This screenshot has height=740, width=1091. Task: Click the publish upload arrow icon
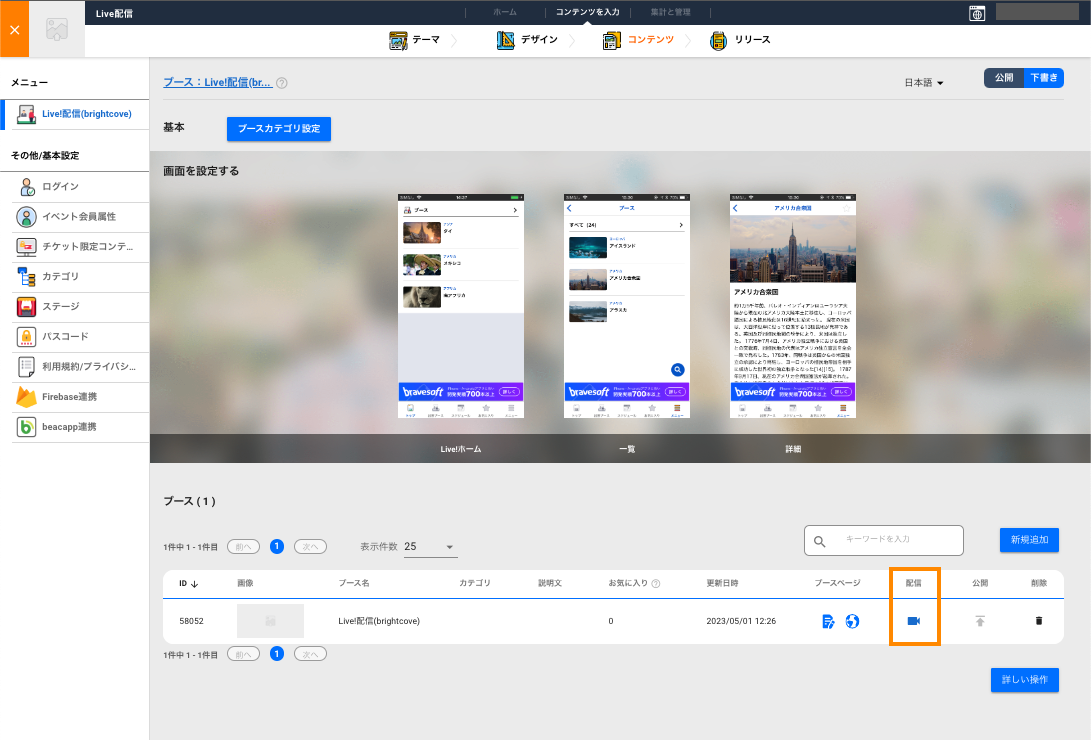980,621
